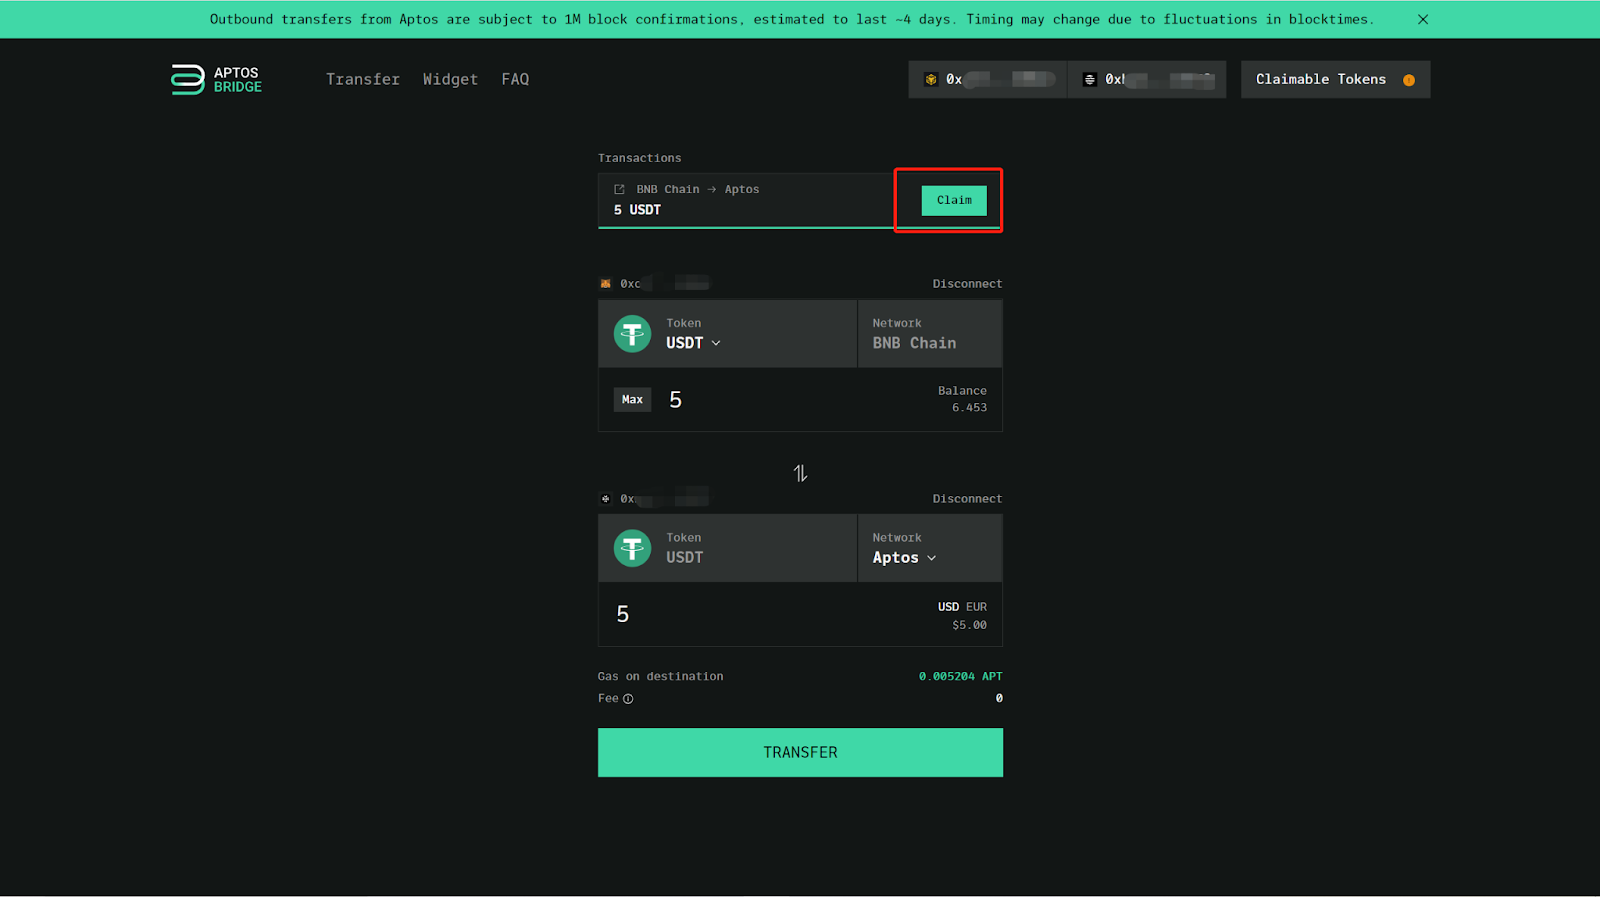Open the Transfer page

363,79
